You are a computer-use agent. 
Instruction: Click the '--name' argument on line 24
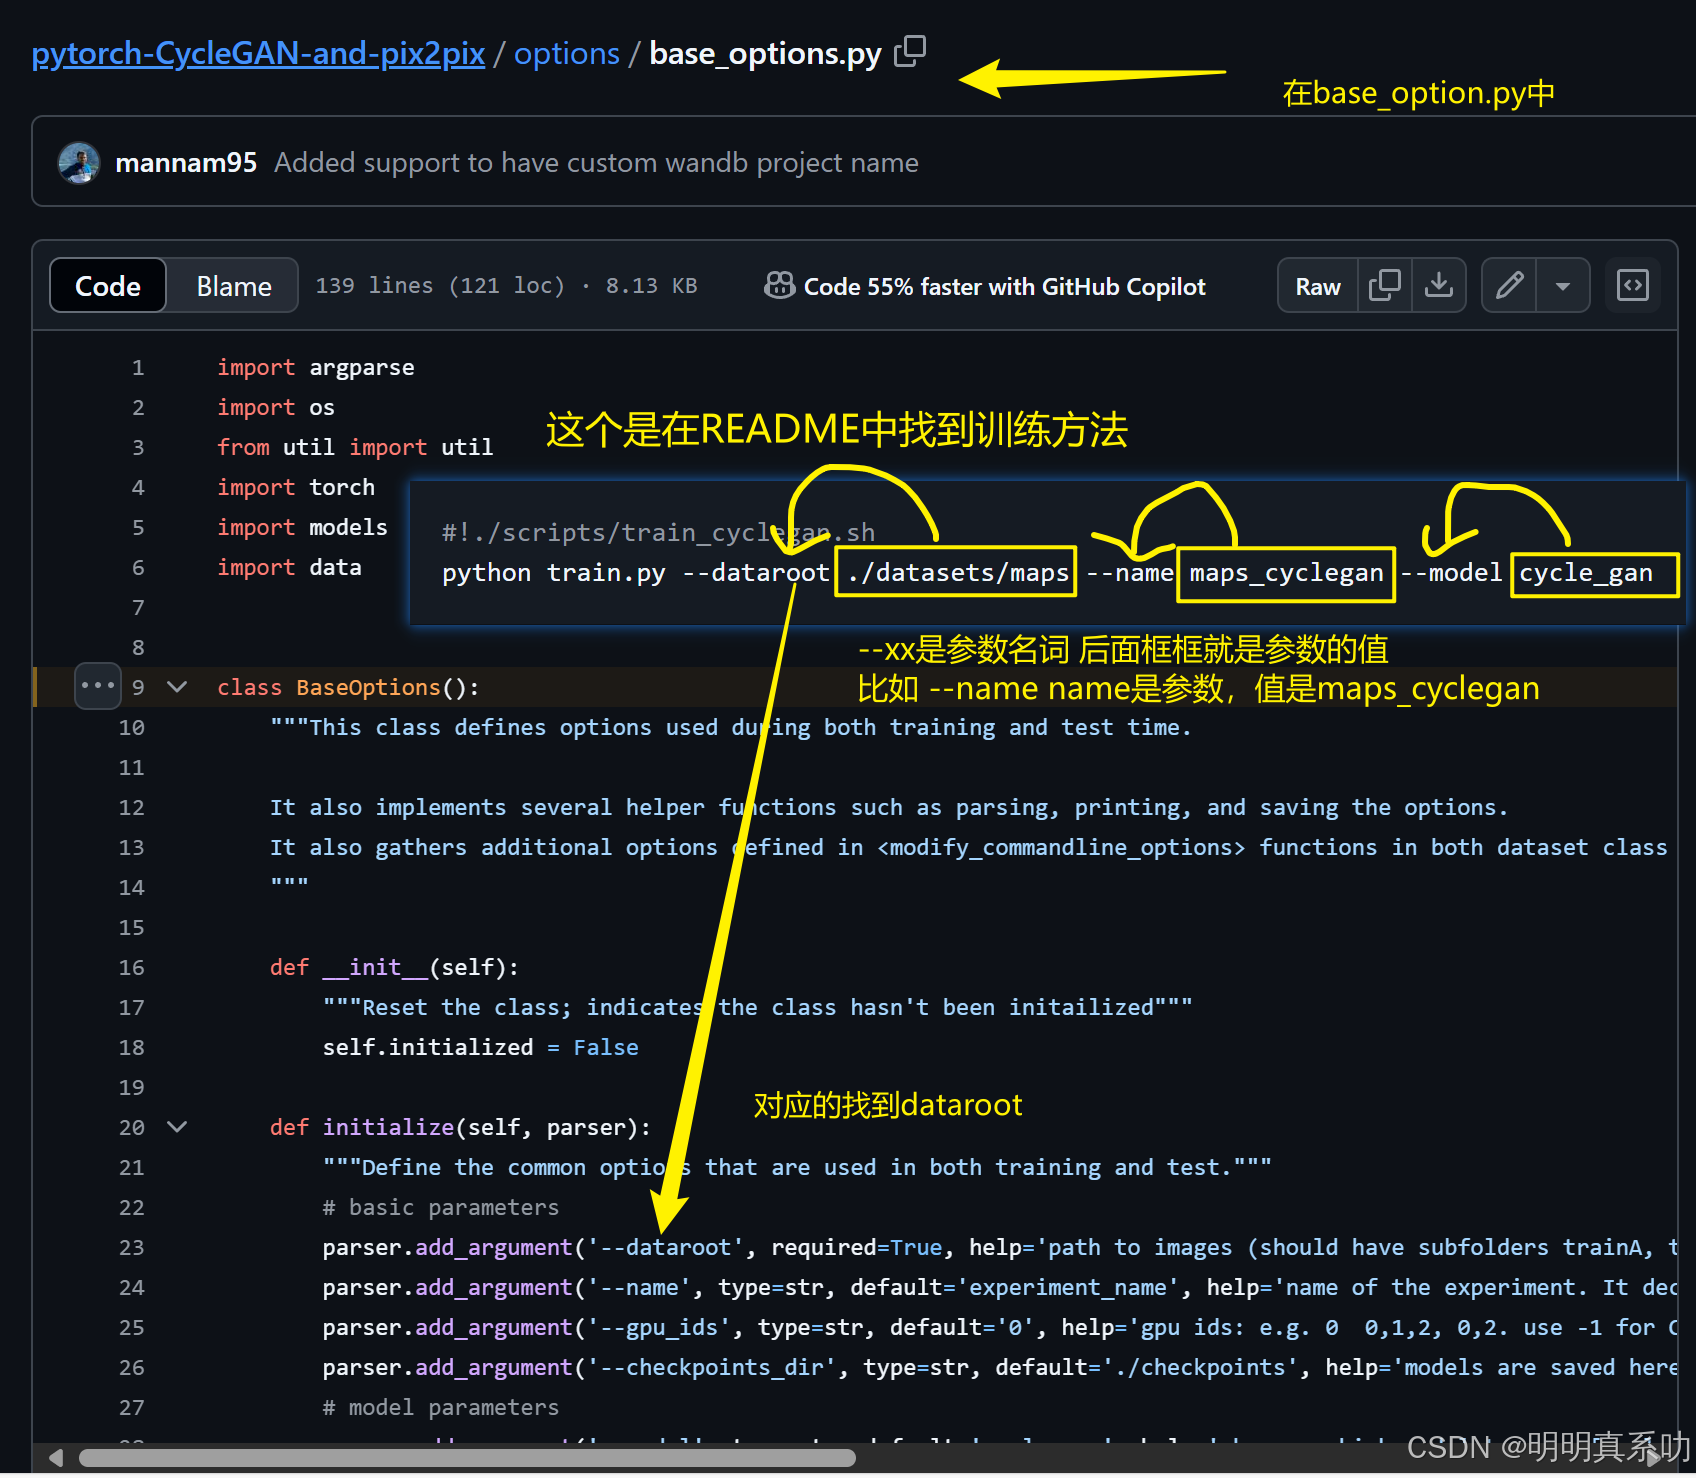pyautogui.click(x=639, y=1287)
